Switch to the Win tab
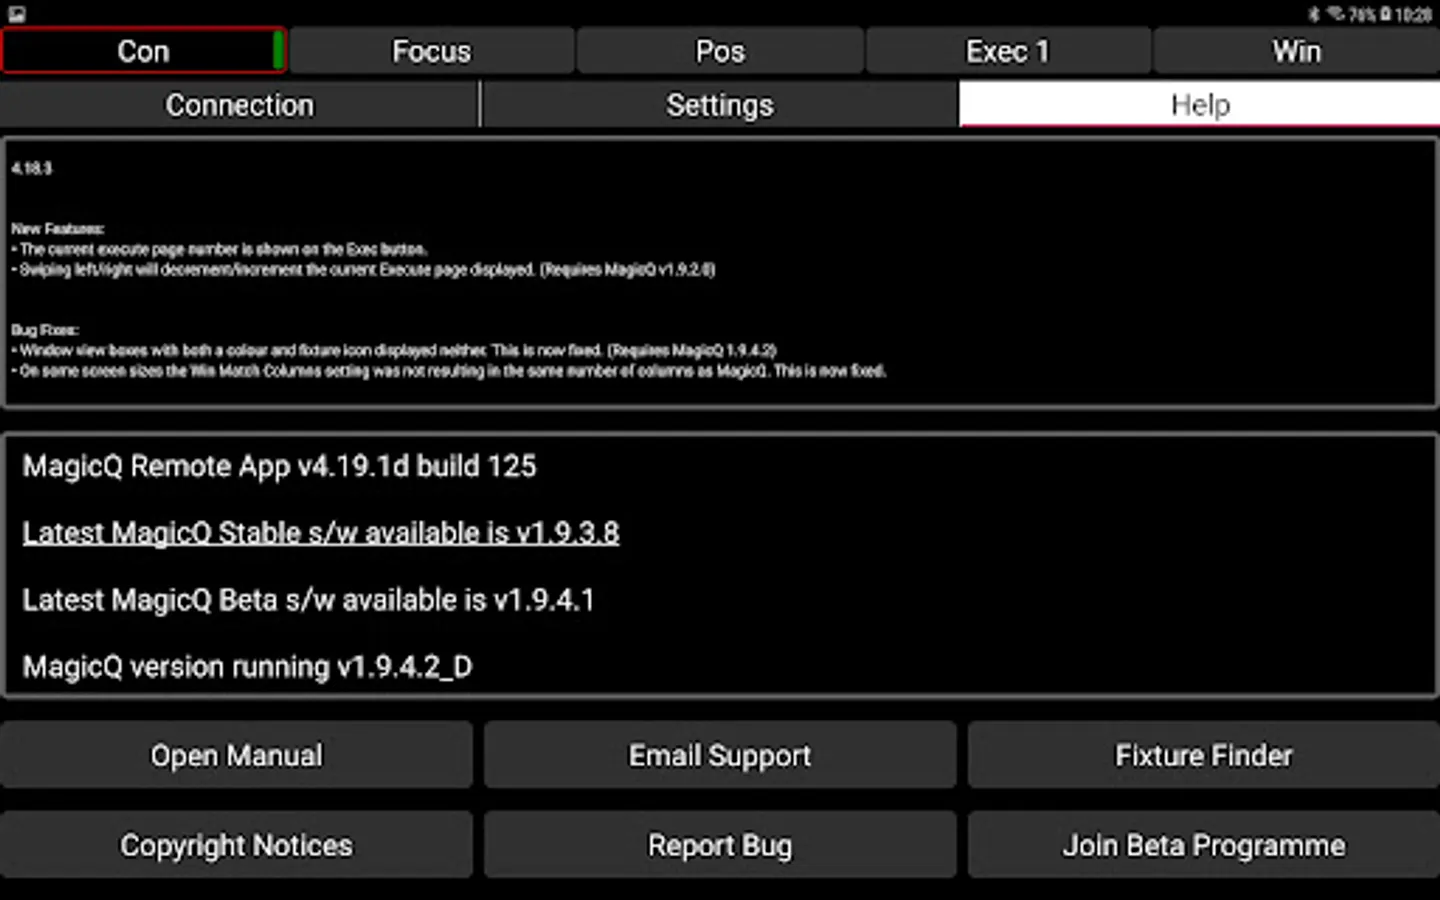The width and height of the screenshot is (1440, 900). tap(1297, 51)
